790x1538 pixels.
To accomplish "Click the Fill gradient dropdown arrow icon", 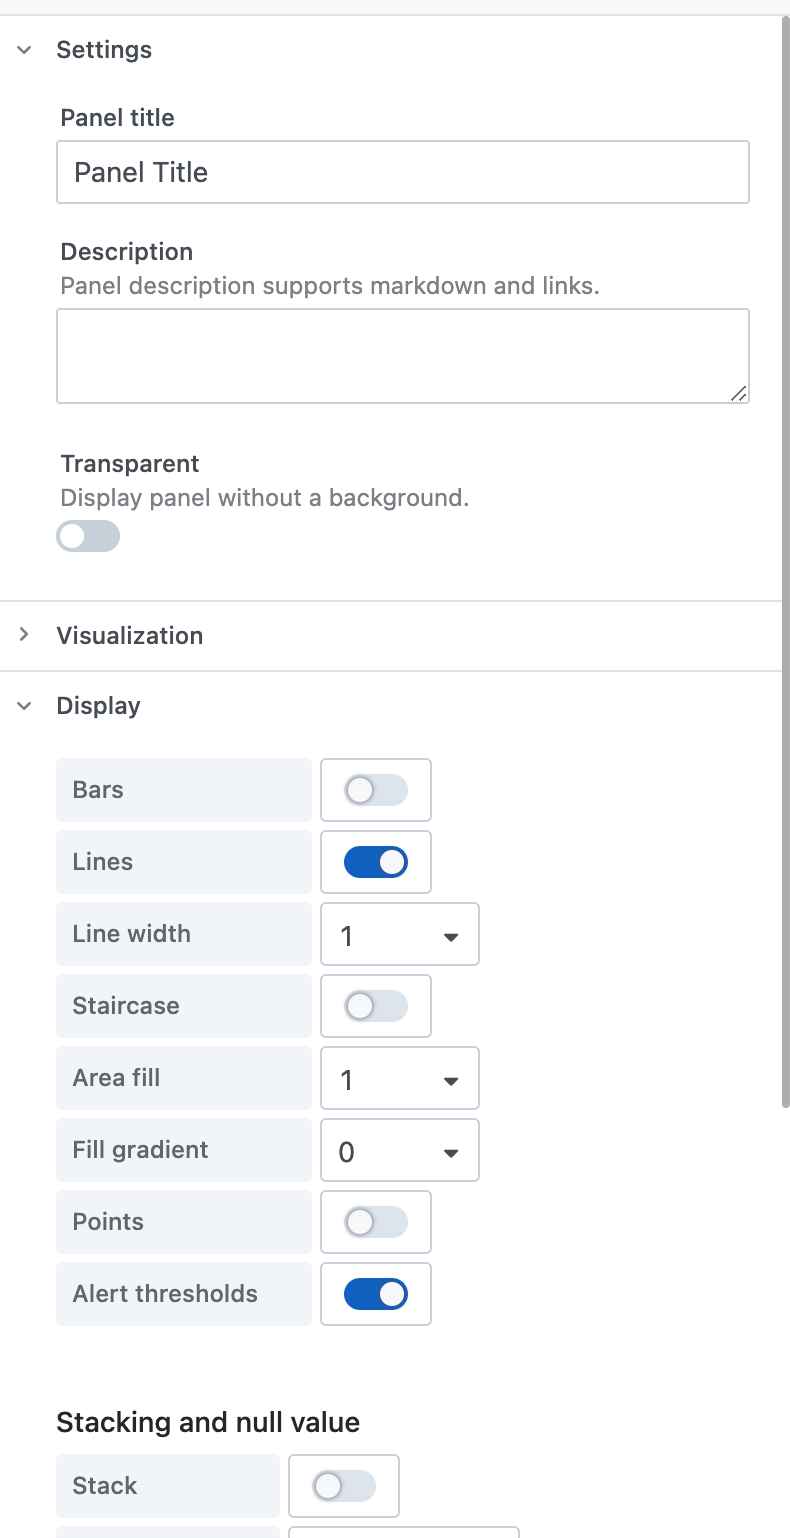I will pyautogui.click(x=451, y=1153).
